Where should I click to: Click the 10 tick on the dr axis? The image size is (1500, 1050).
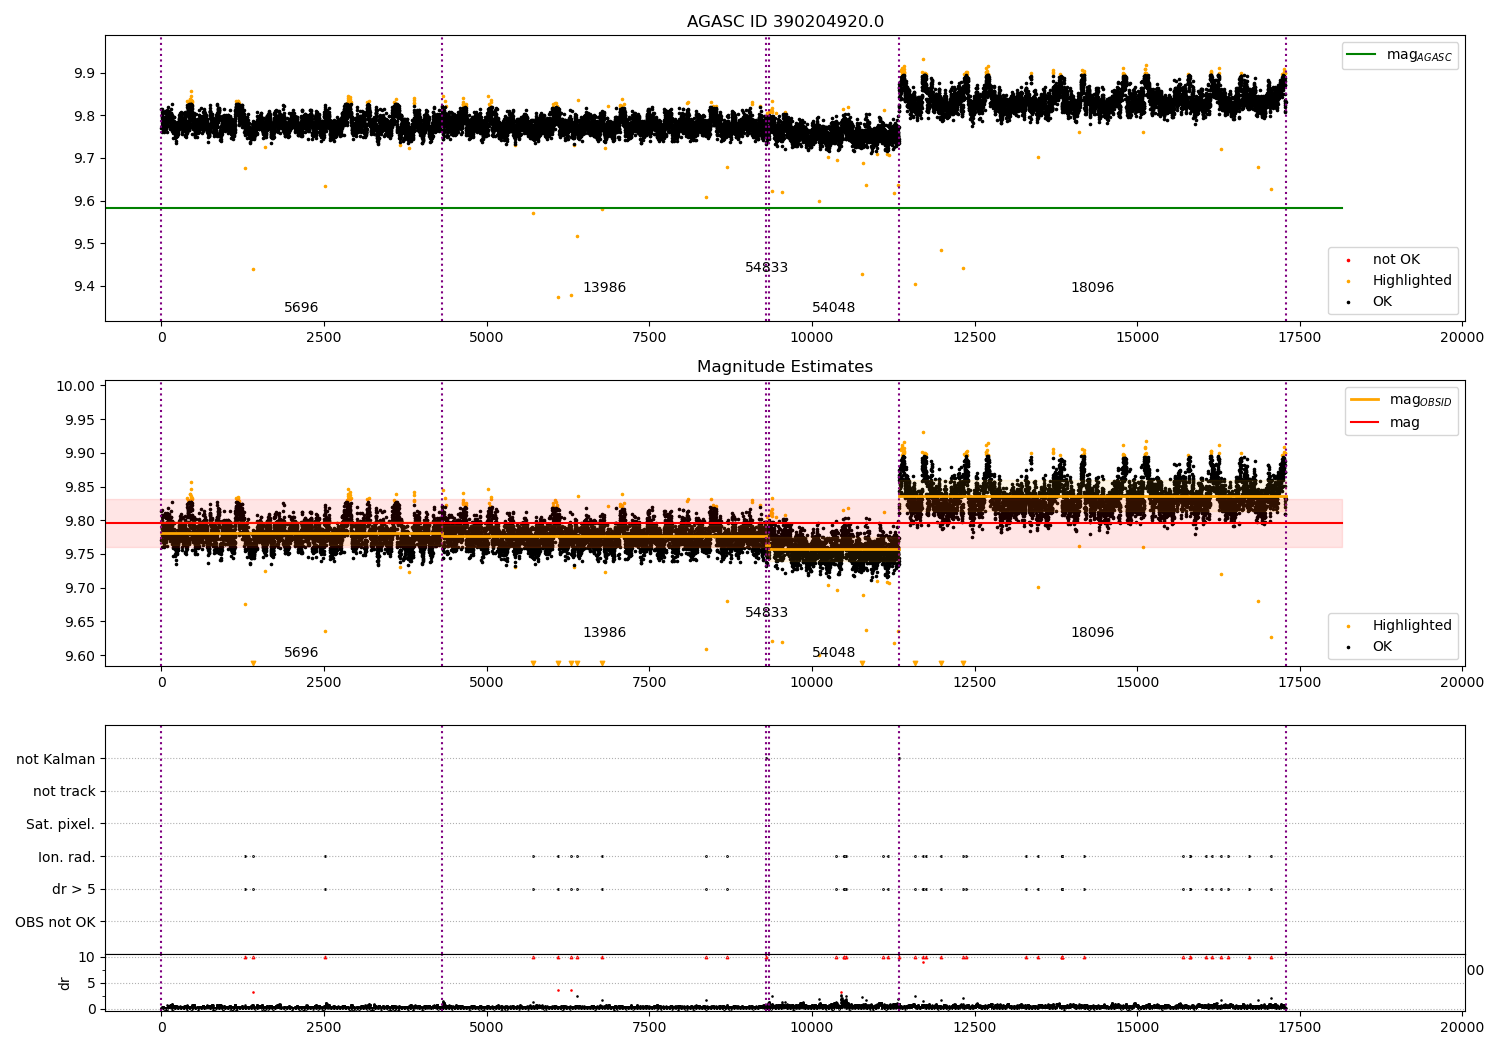pyautogui.click(x=87, y=957)
